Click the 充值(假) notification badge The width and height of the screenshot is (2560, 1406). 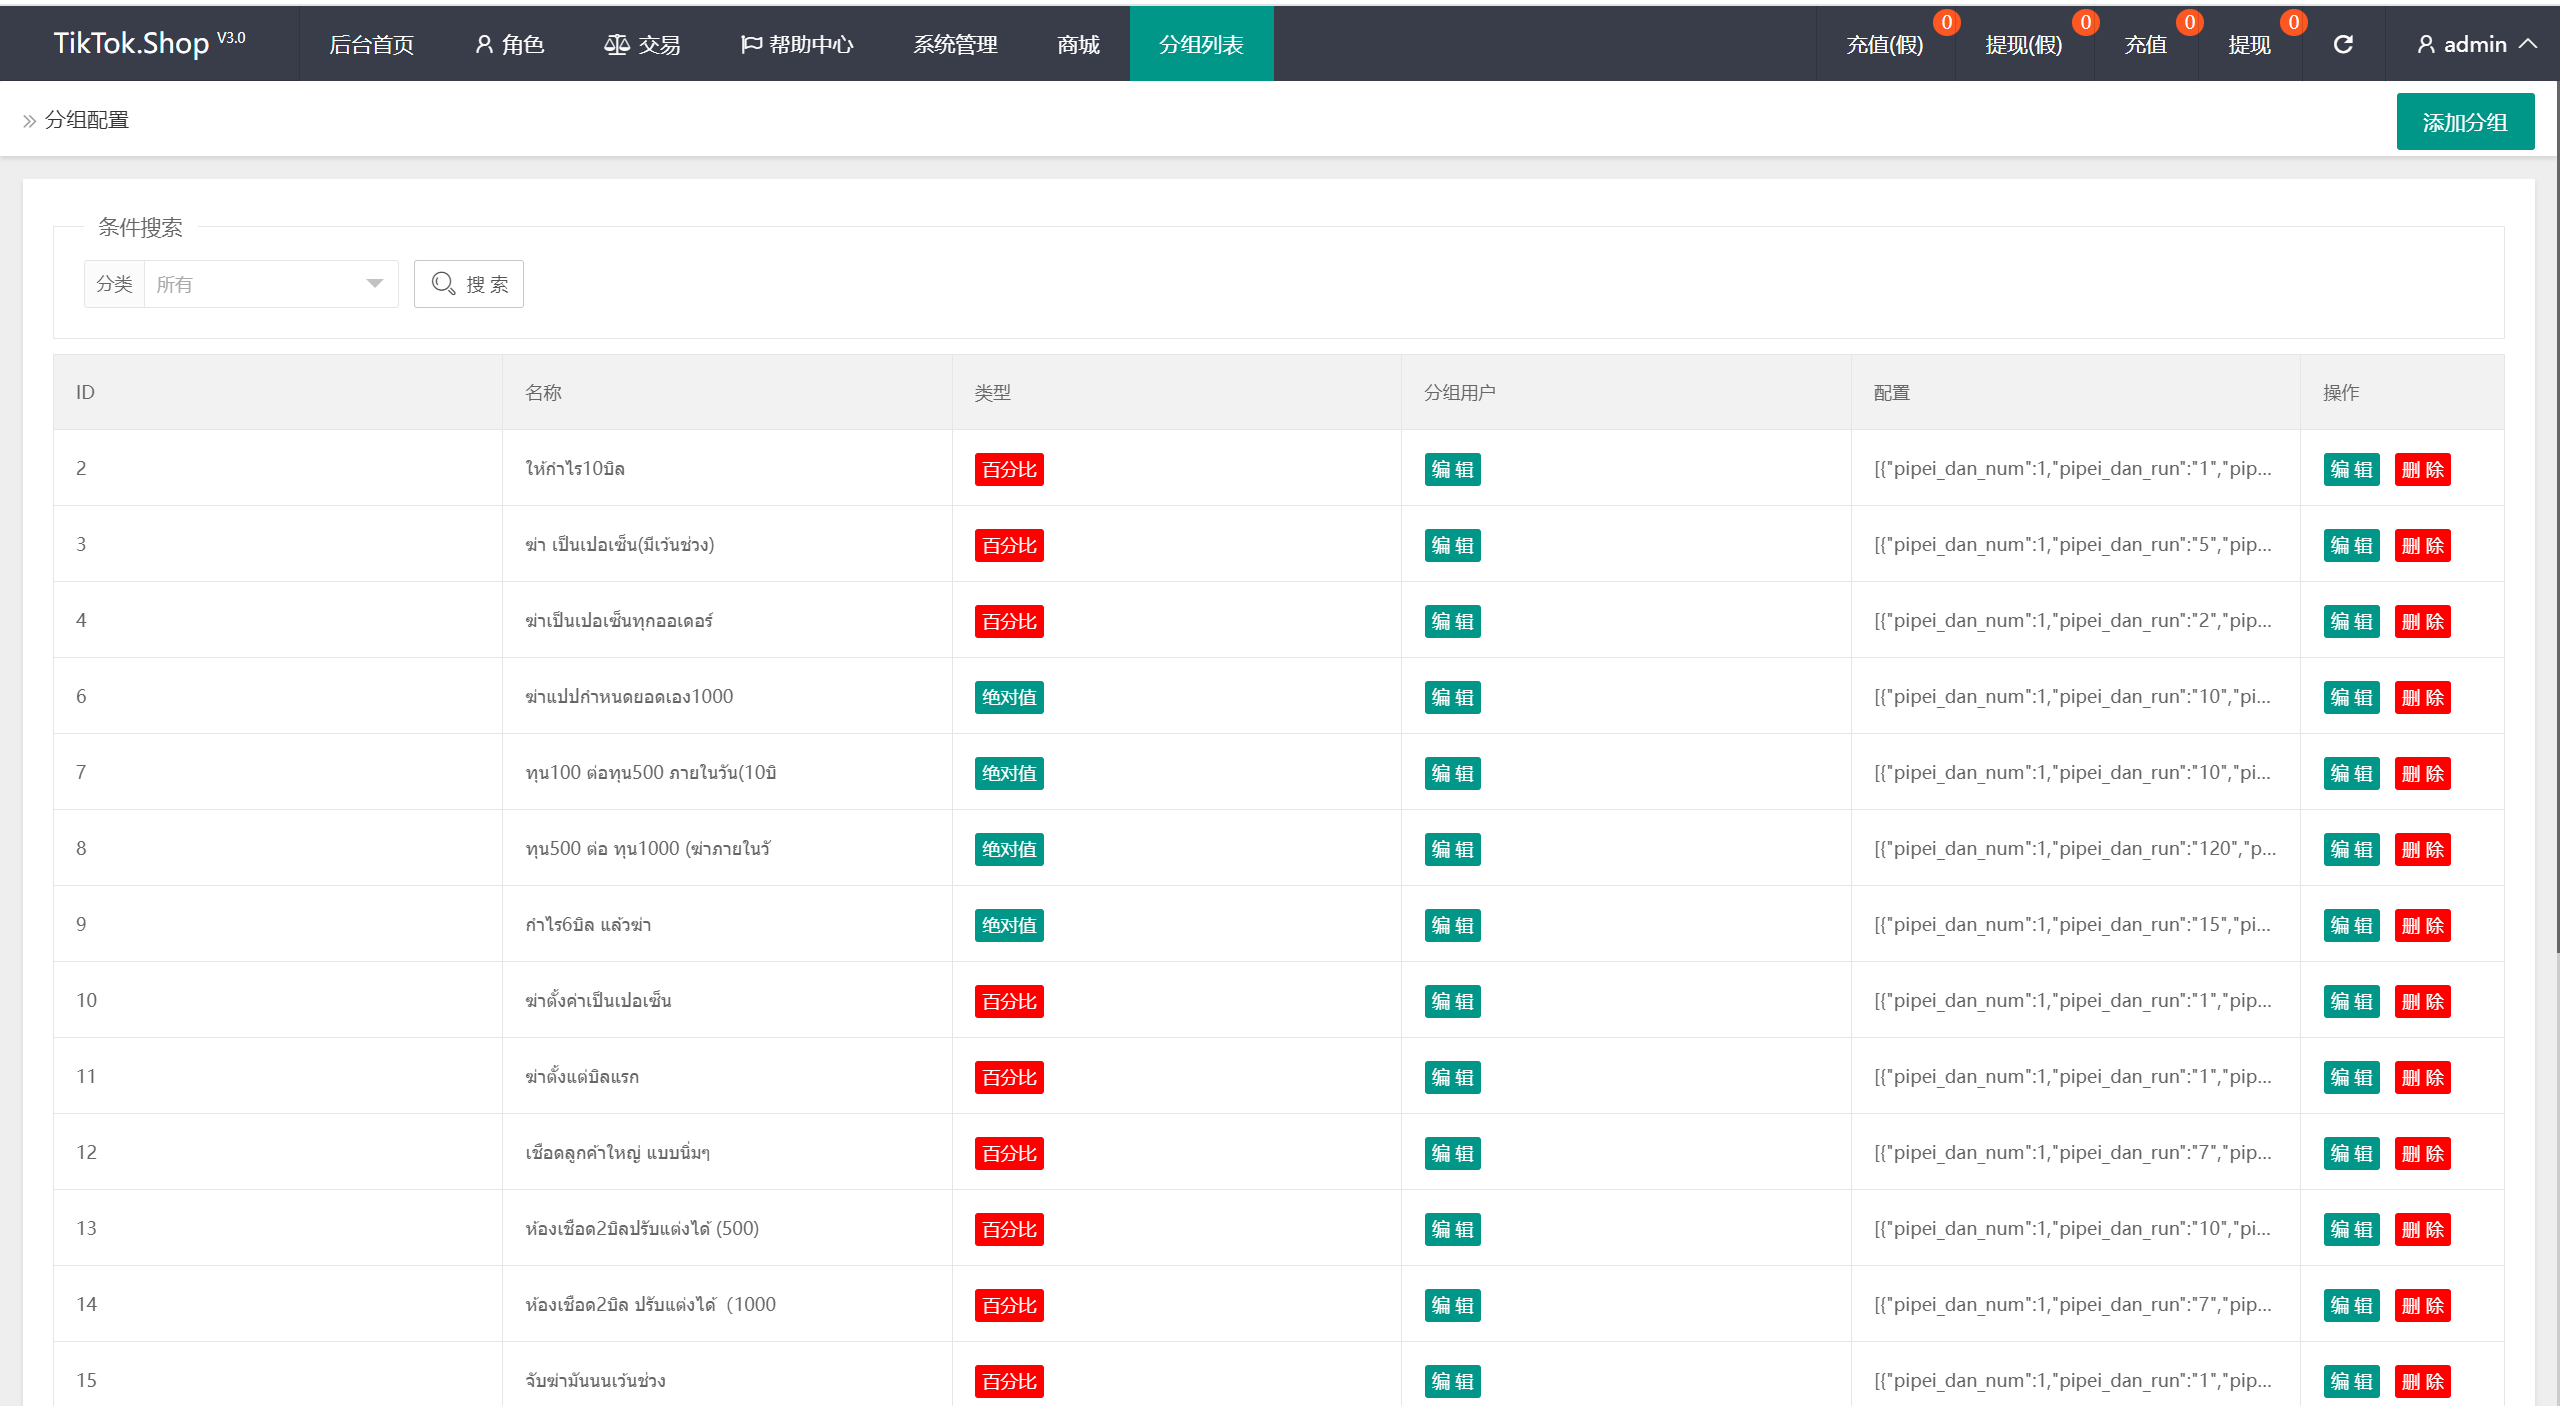click(1946, 22)
